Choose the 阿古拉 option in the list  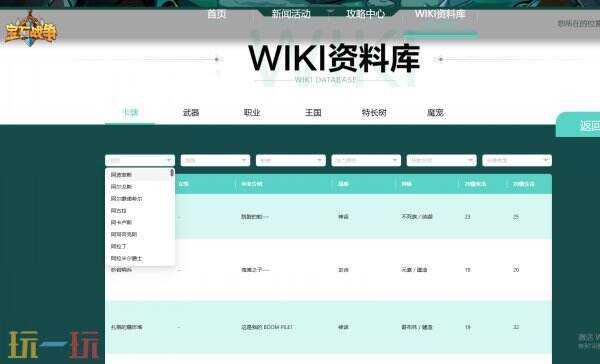(119, 211)
